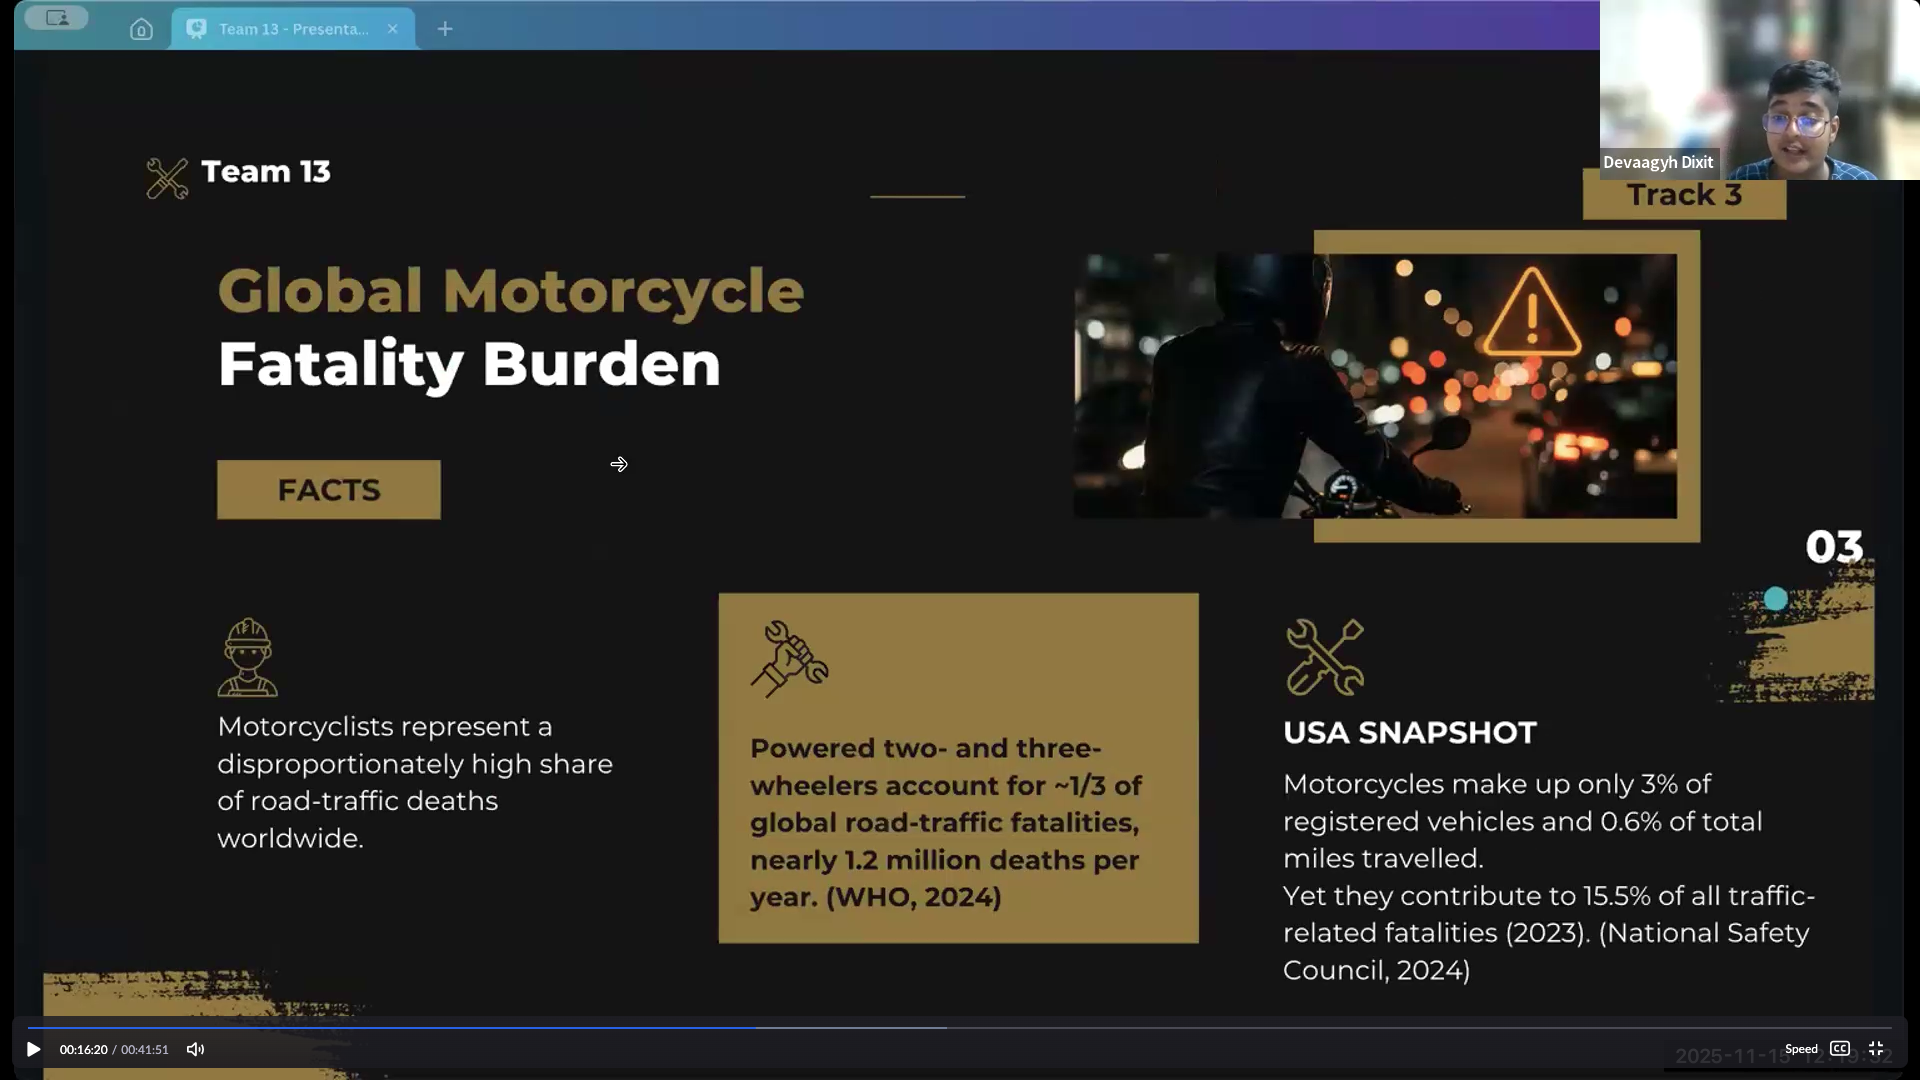The width and height of the screenshot is (1920, 1080).
Task: Click the hand holding wrench icon
Action: click(x=789, y=658)
